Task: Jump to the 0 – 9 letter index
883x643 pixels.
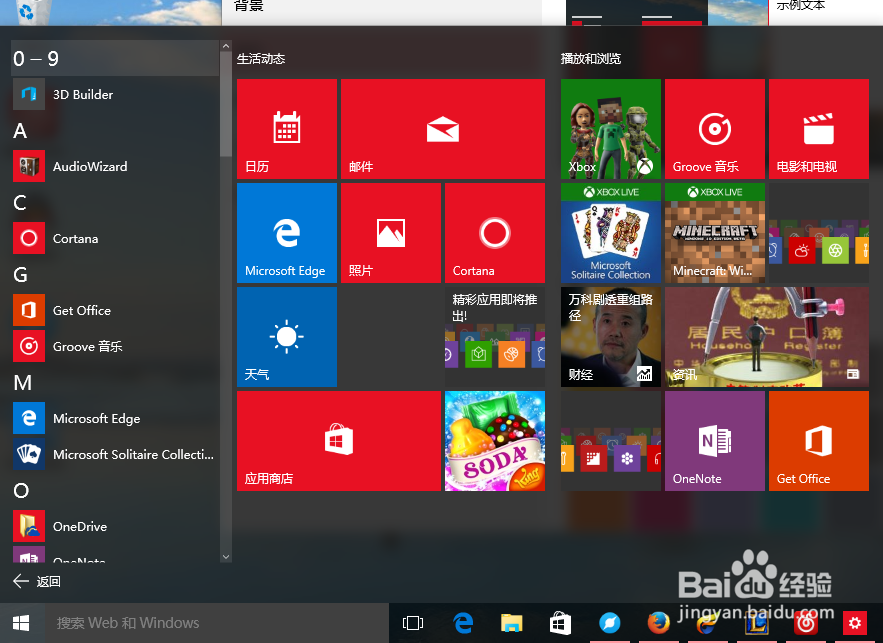Action: 115,58
